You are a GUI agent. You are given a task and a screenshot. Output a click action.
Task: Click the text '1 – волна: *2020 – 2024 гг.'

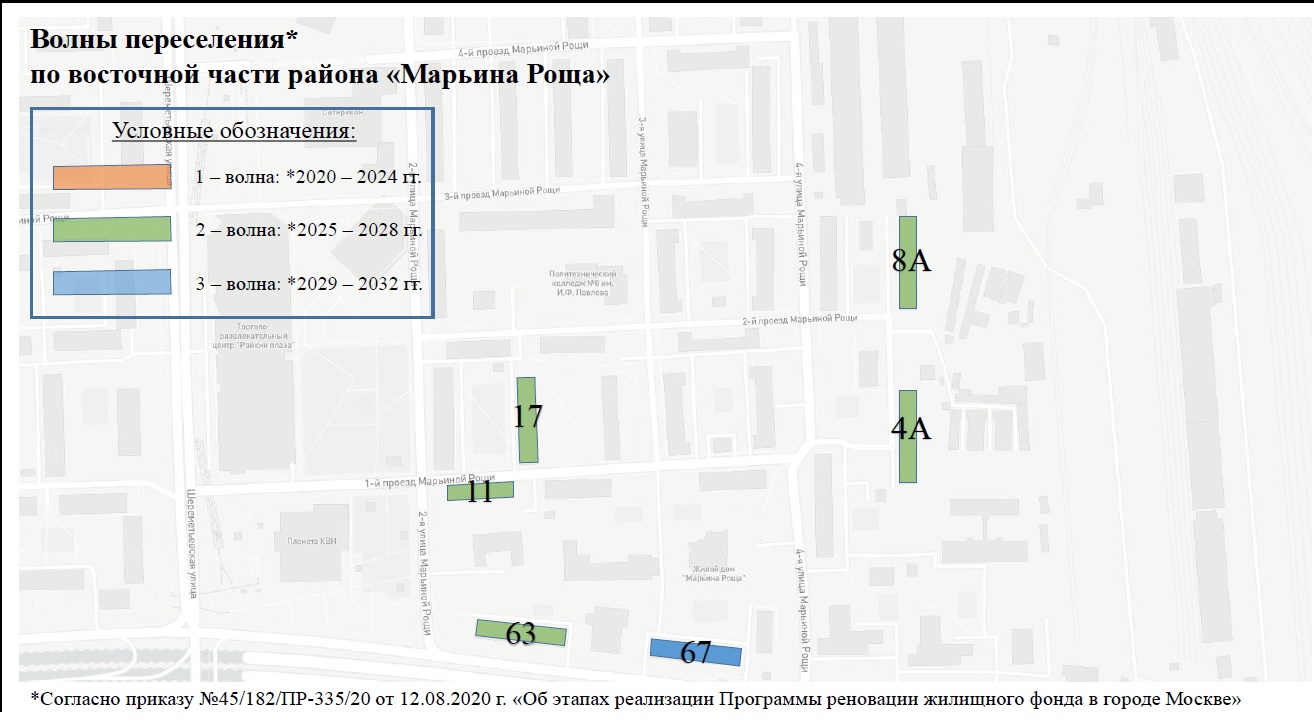309,178
